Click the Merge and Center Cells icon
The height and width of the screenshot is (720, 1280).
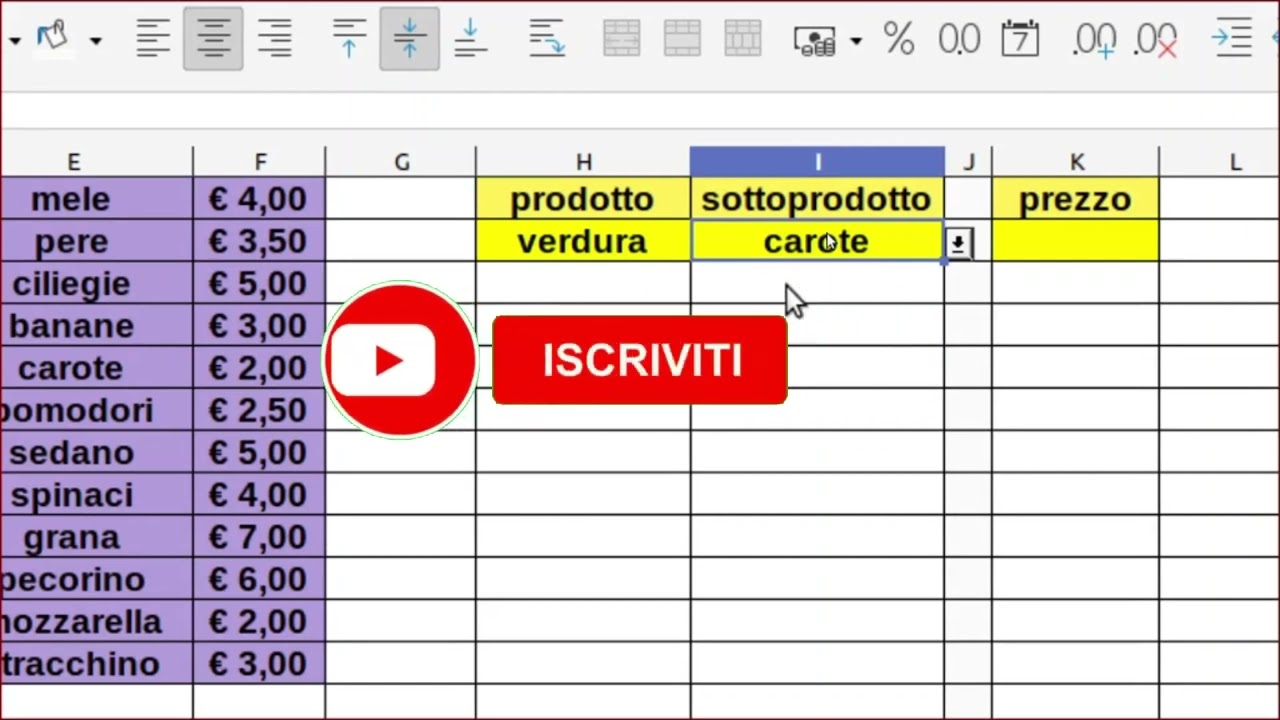tap(622, 39)
